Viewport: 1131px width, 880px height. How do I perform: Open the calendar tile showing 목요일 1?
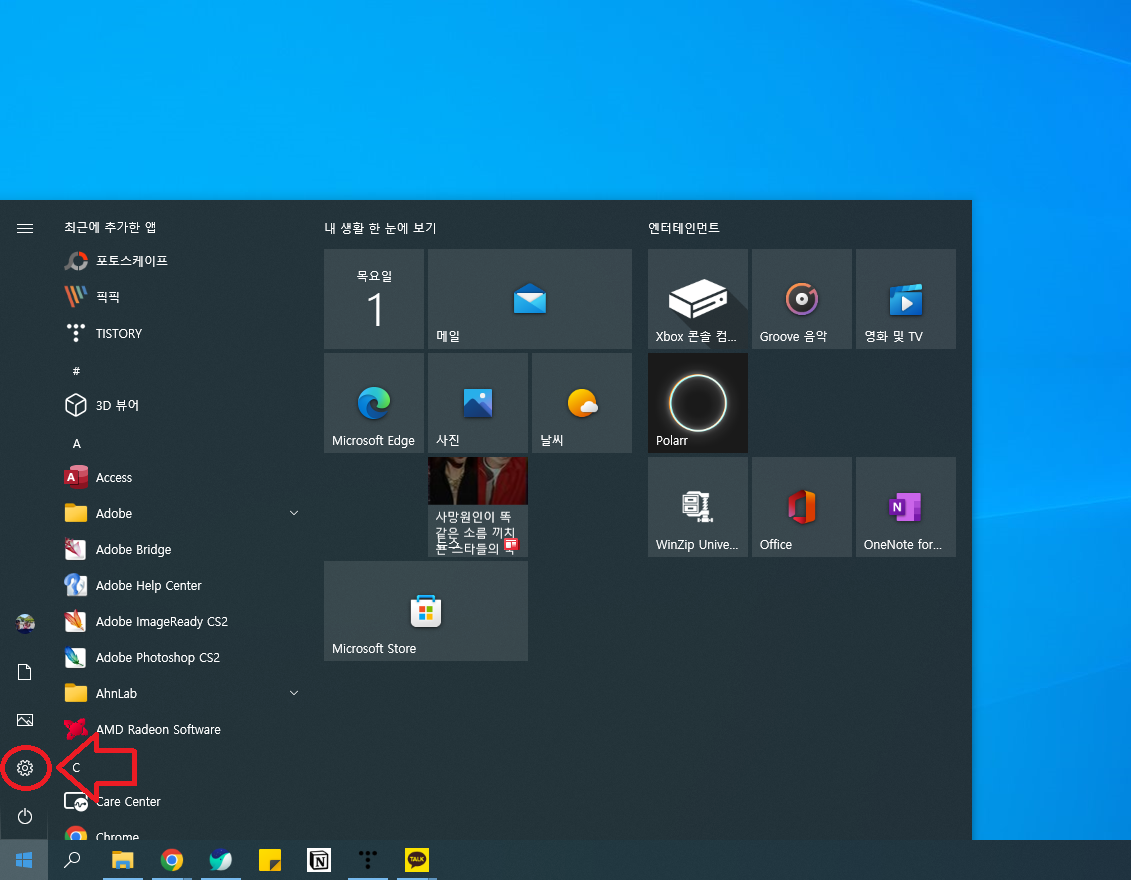point(374,299)
